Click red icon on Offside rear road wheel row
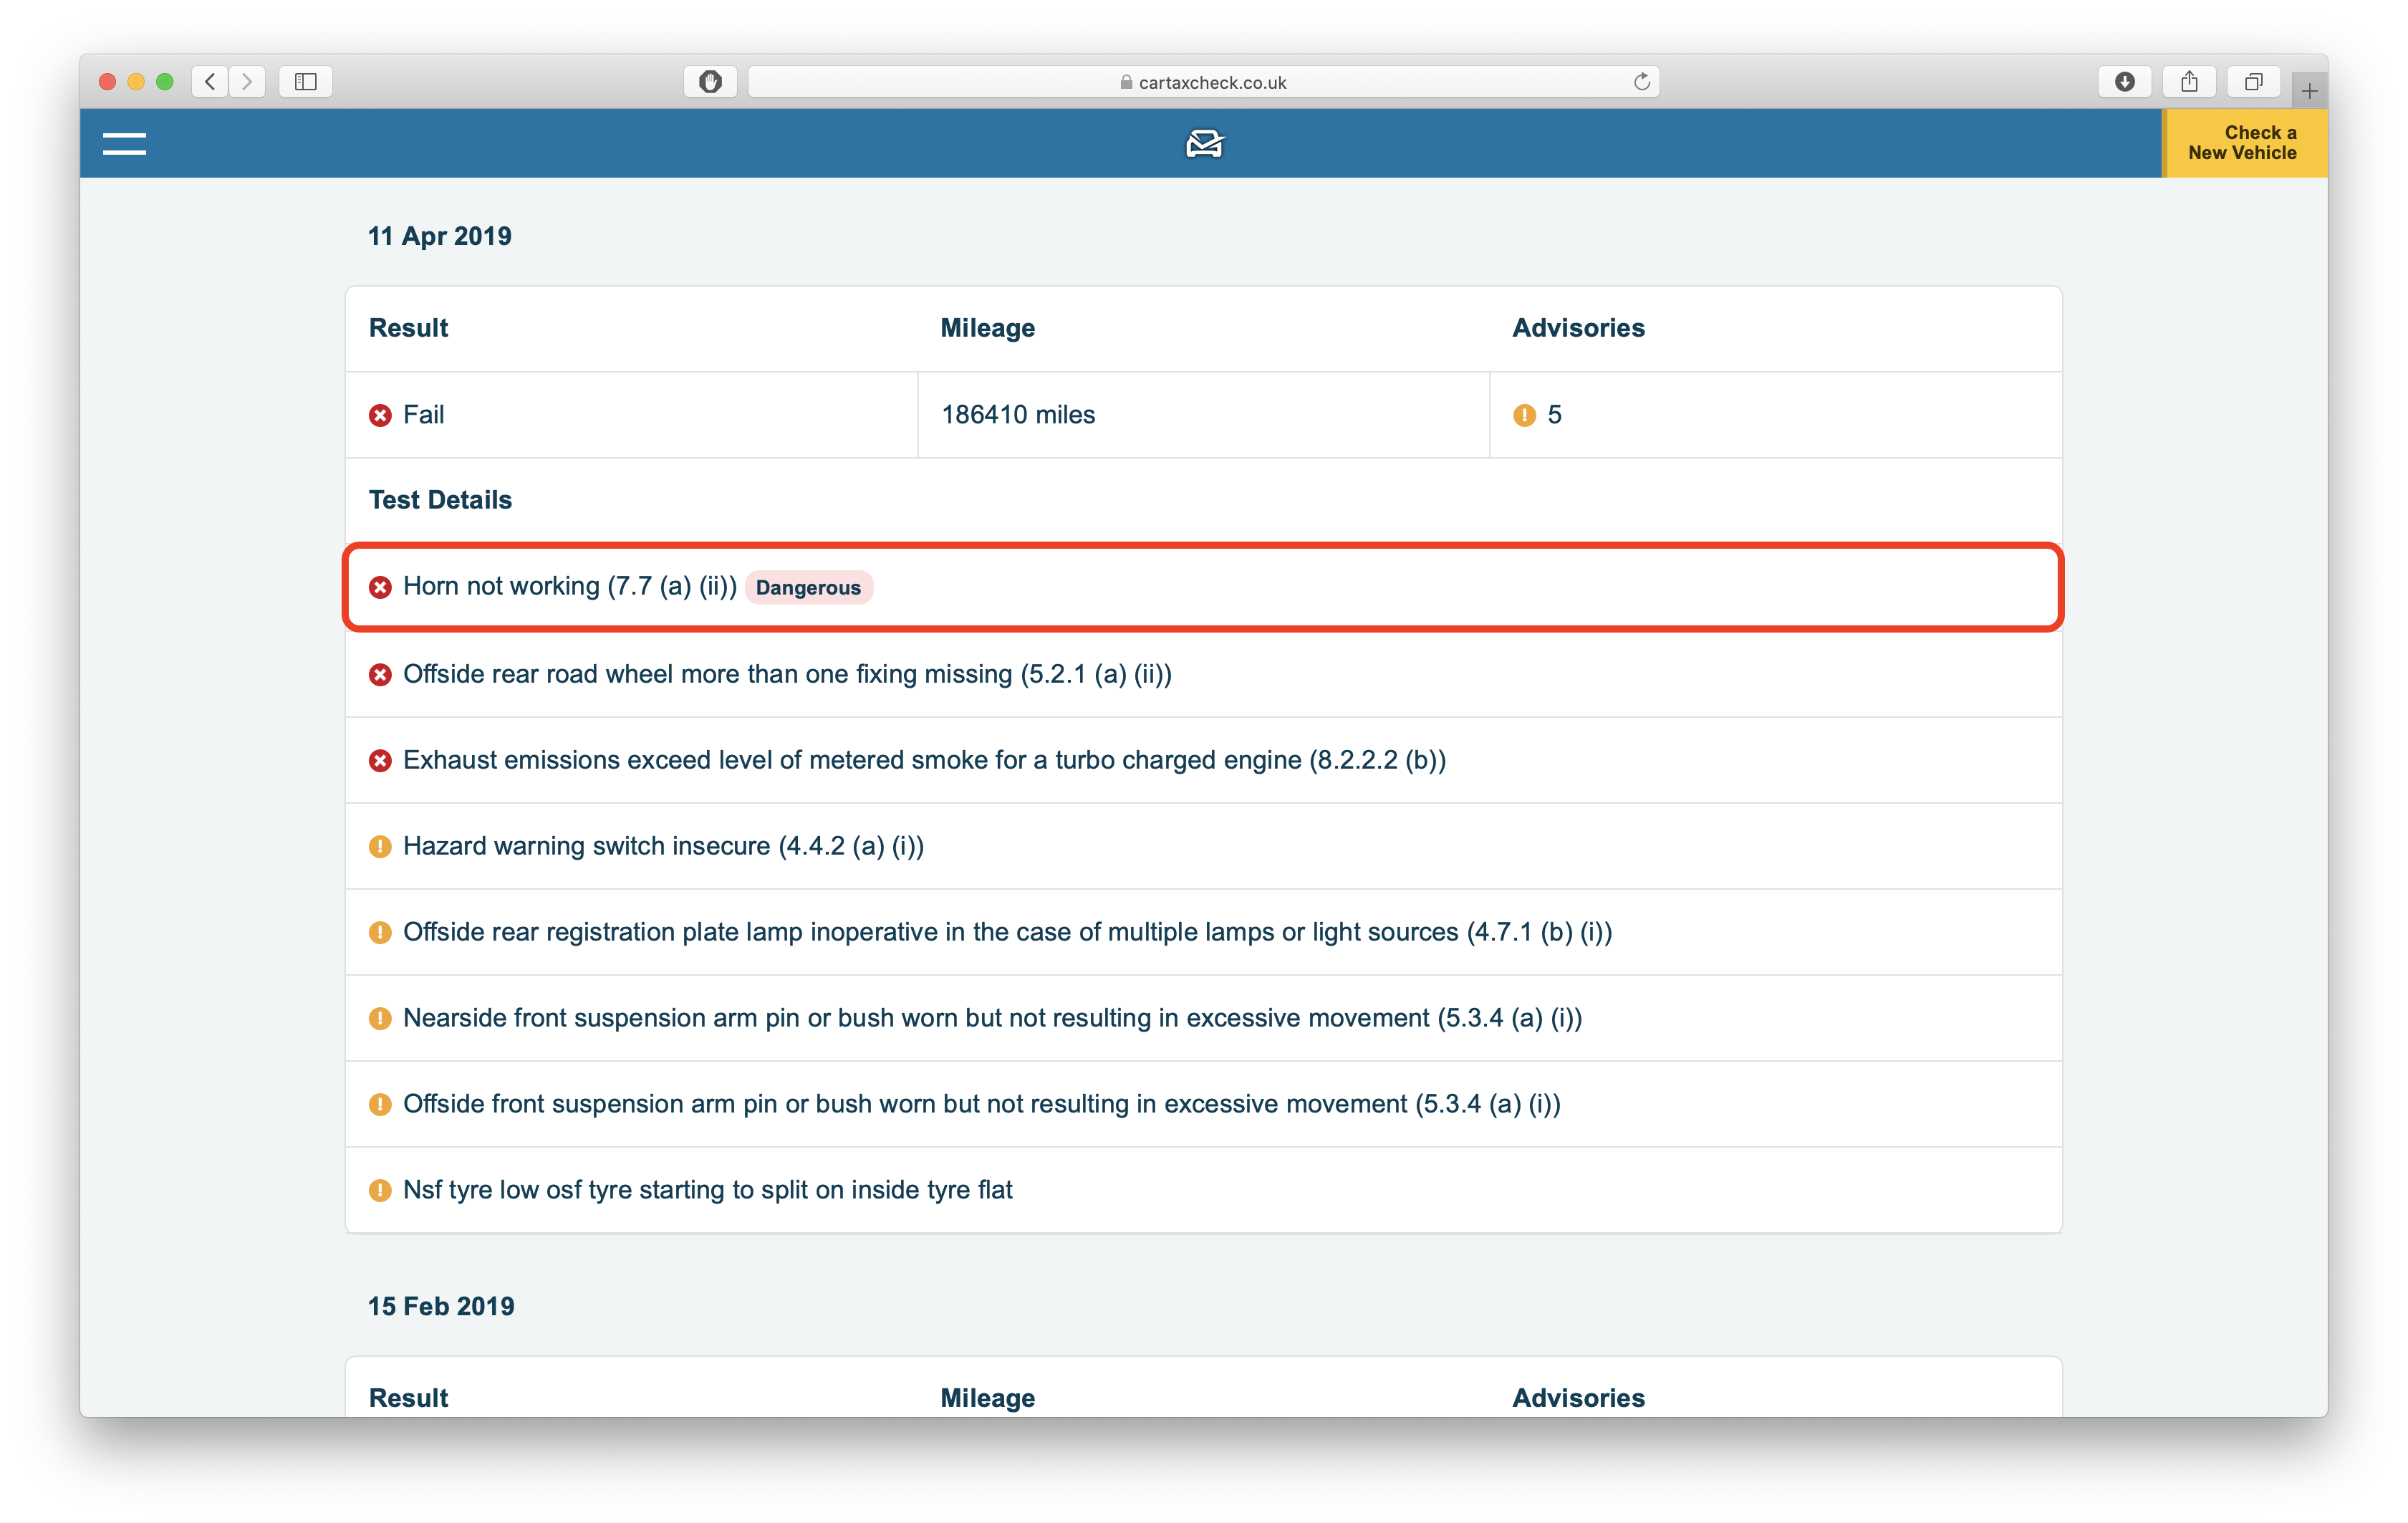 (x=380, y=675)
